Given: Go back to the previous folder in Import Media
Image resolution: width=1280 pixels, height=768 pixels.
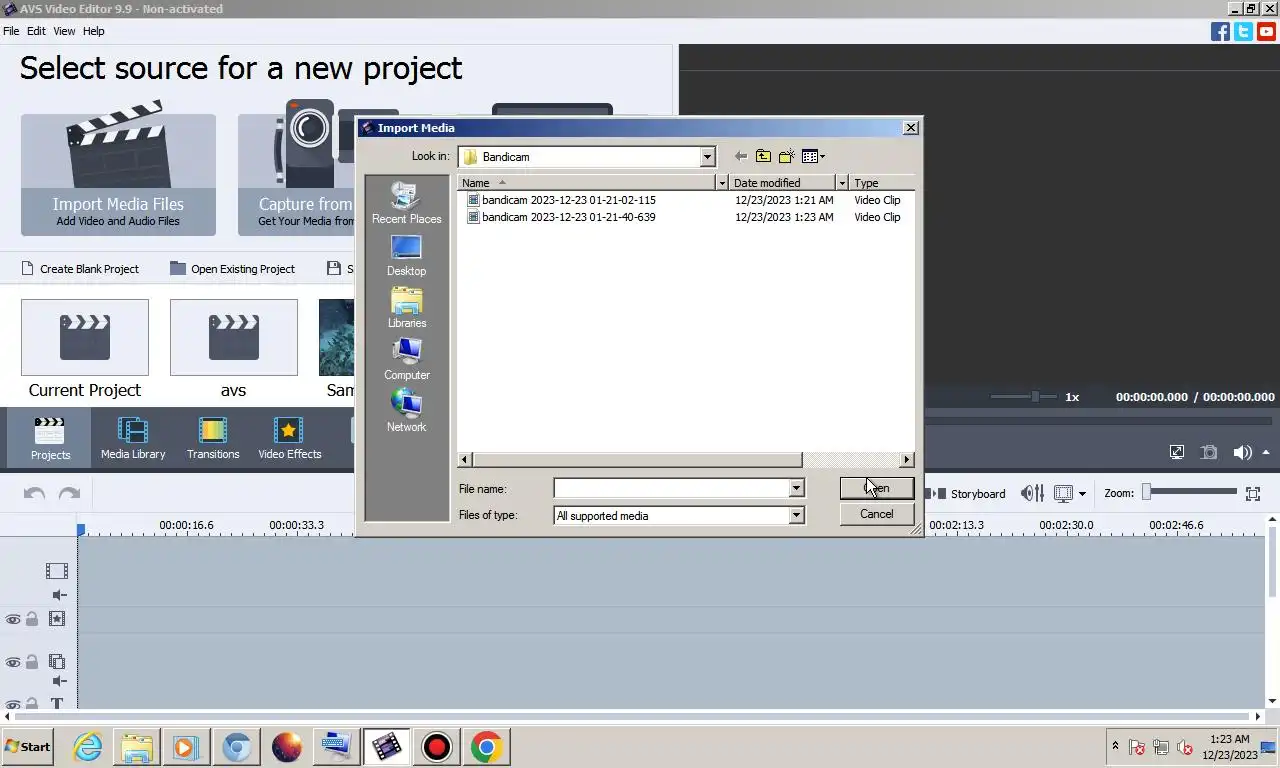Looking at the screenshot, I should pos(740,156).
